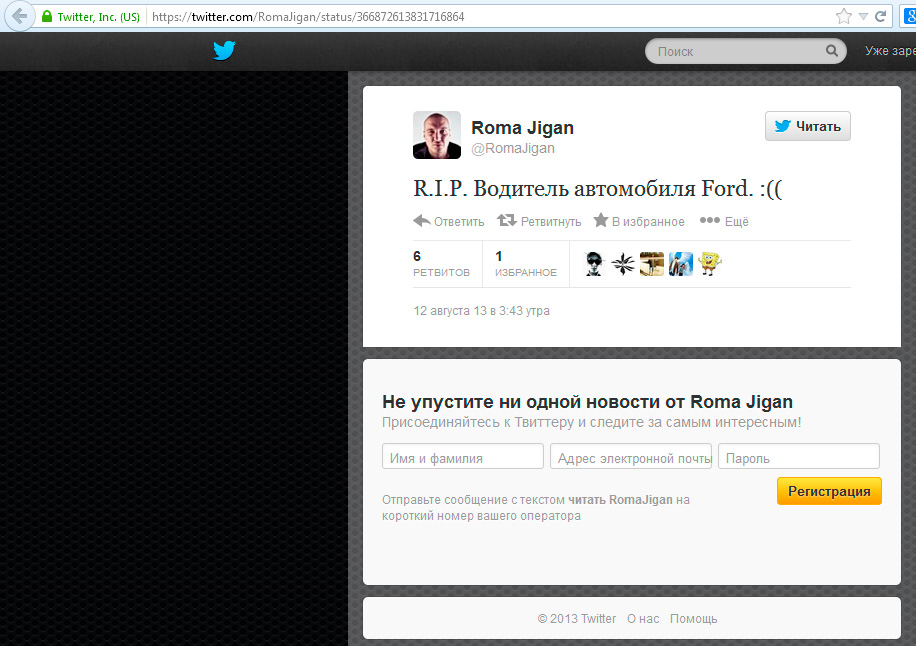The height and width of the screenshot is (646, 916).
Task: Click the yellow Регистрация button
Action: click(829, 491)
